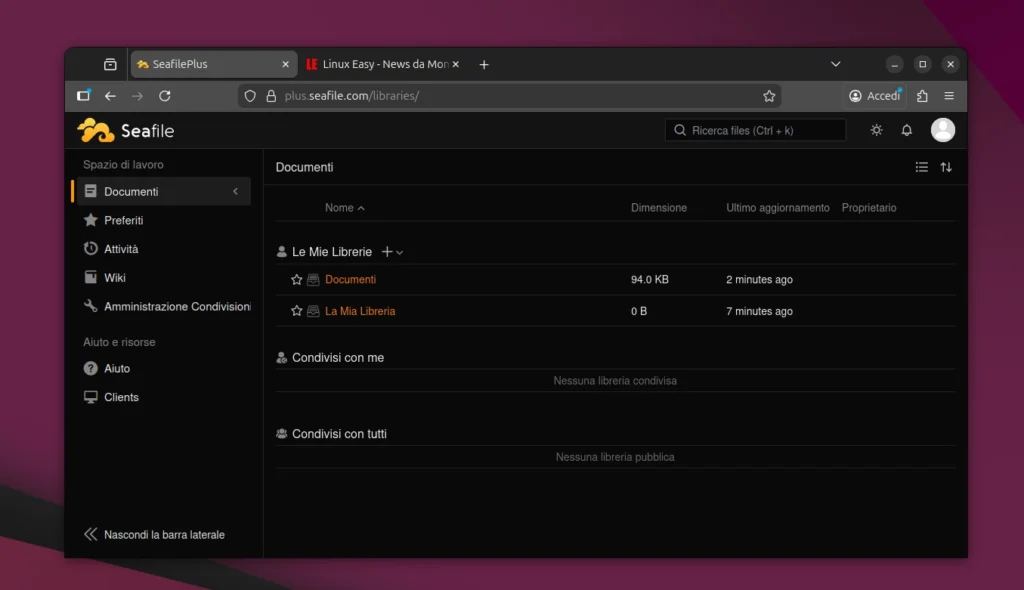This screenshot has height=590, width=1024.
Task: Click inside the Ricerca files search field
Action: point(755,130)
